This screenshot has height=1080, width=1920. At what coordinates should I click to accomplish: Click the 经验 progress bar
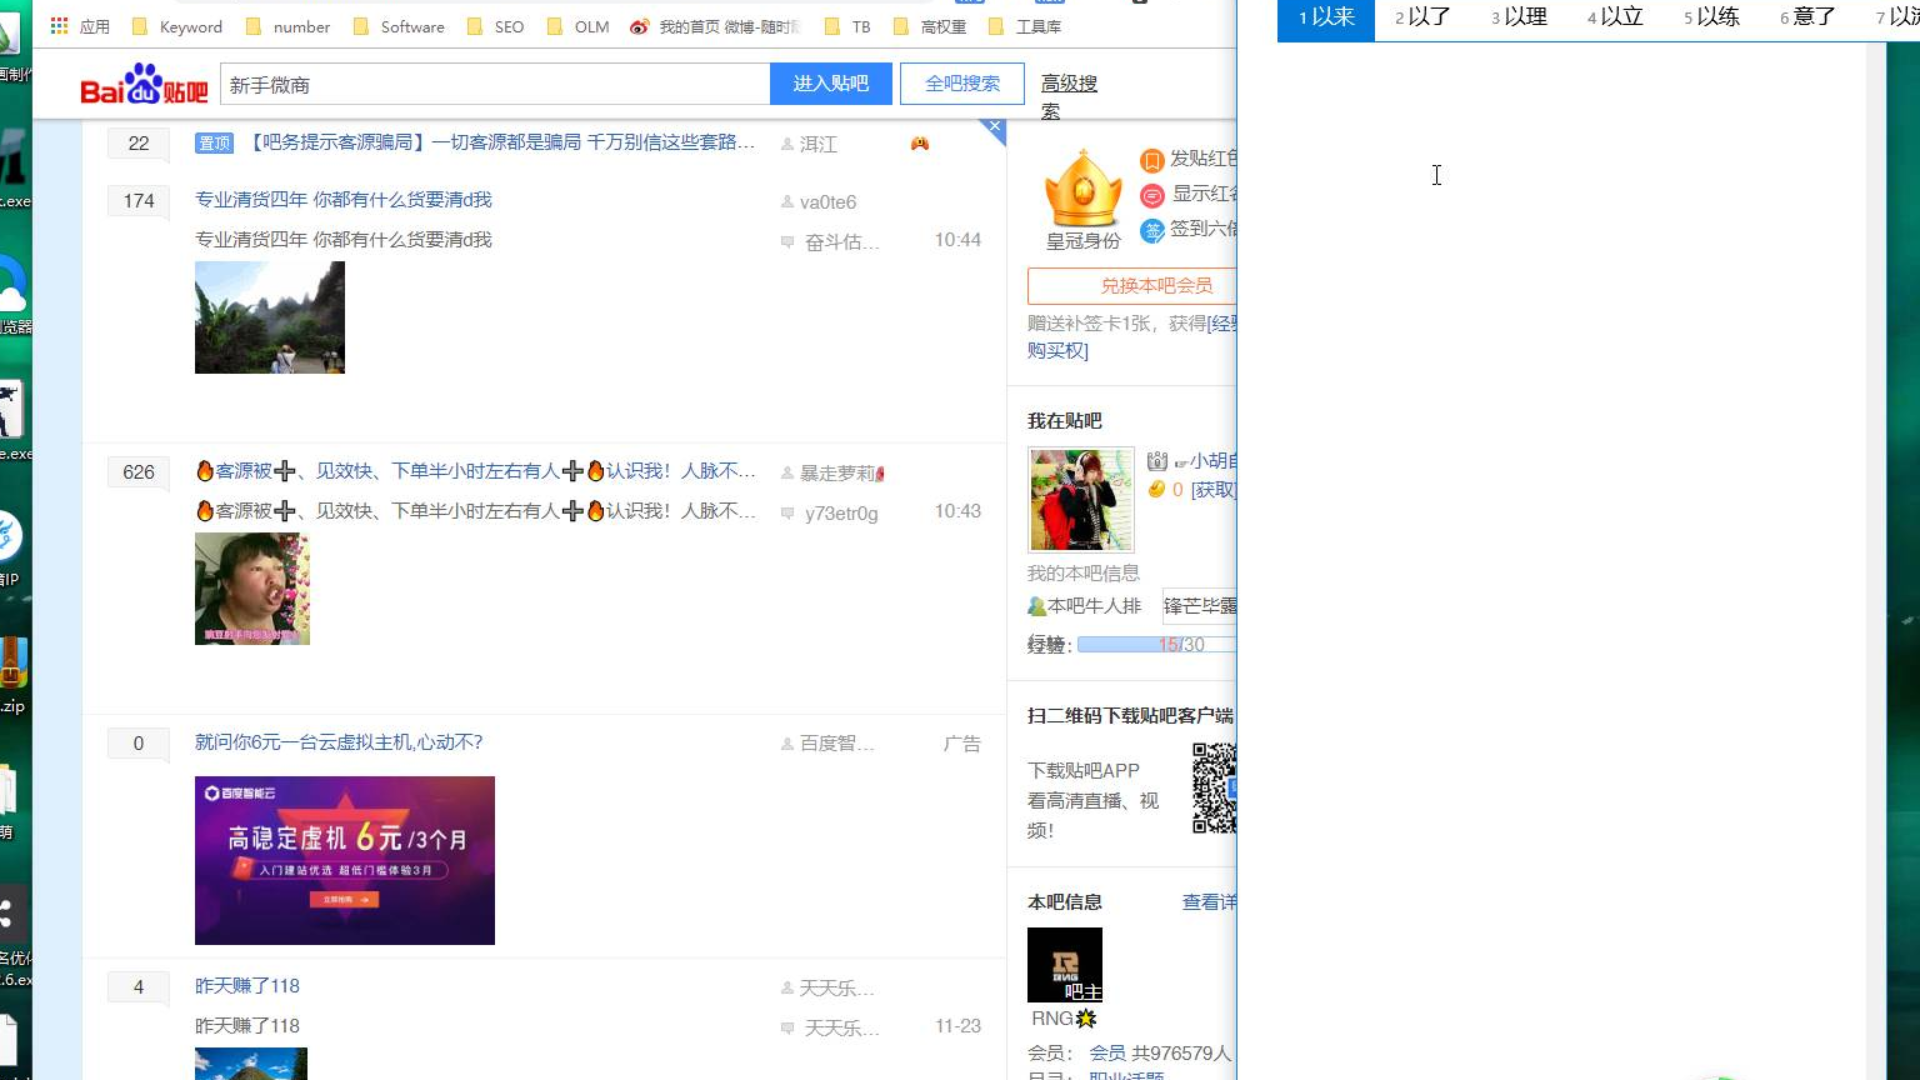click(x=1157, y=645)
